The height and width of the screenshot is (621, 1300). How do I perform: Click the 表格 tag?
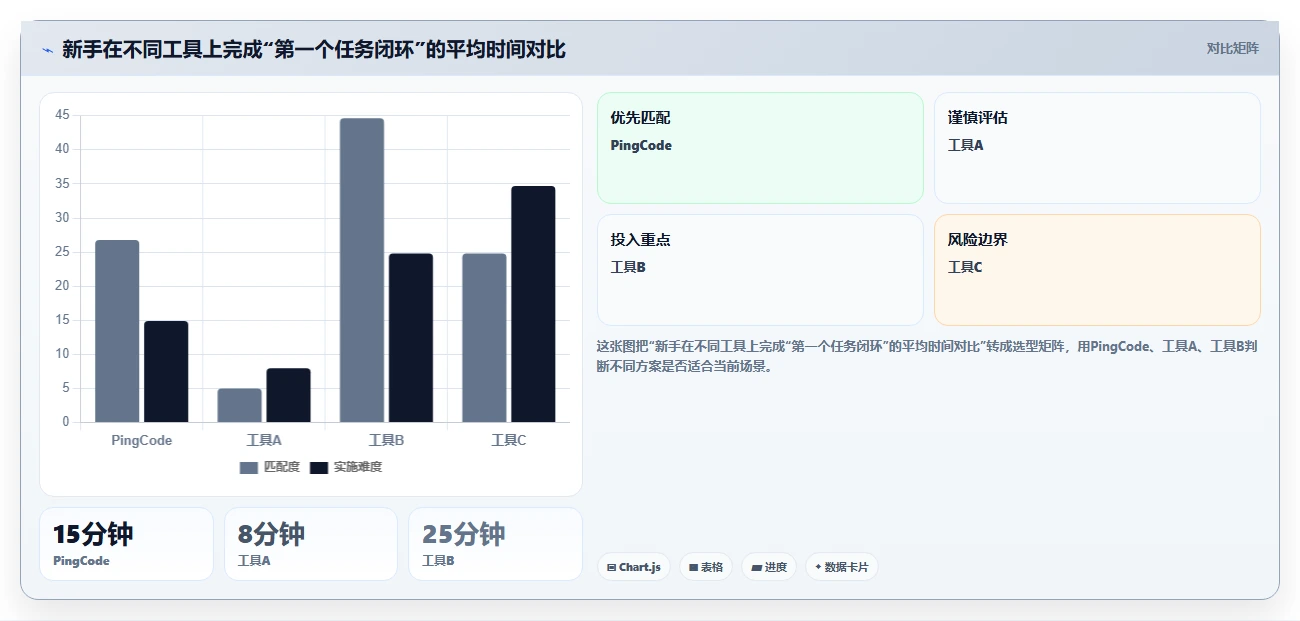point(706,567)
